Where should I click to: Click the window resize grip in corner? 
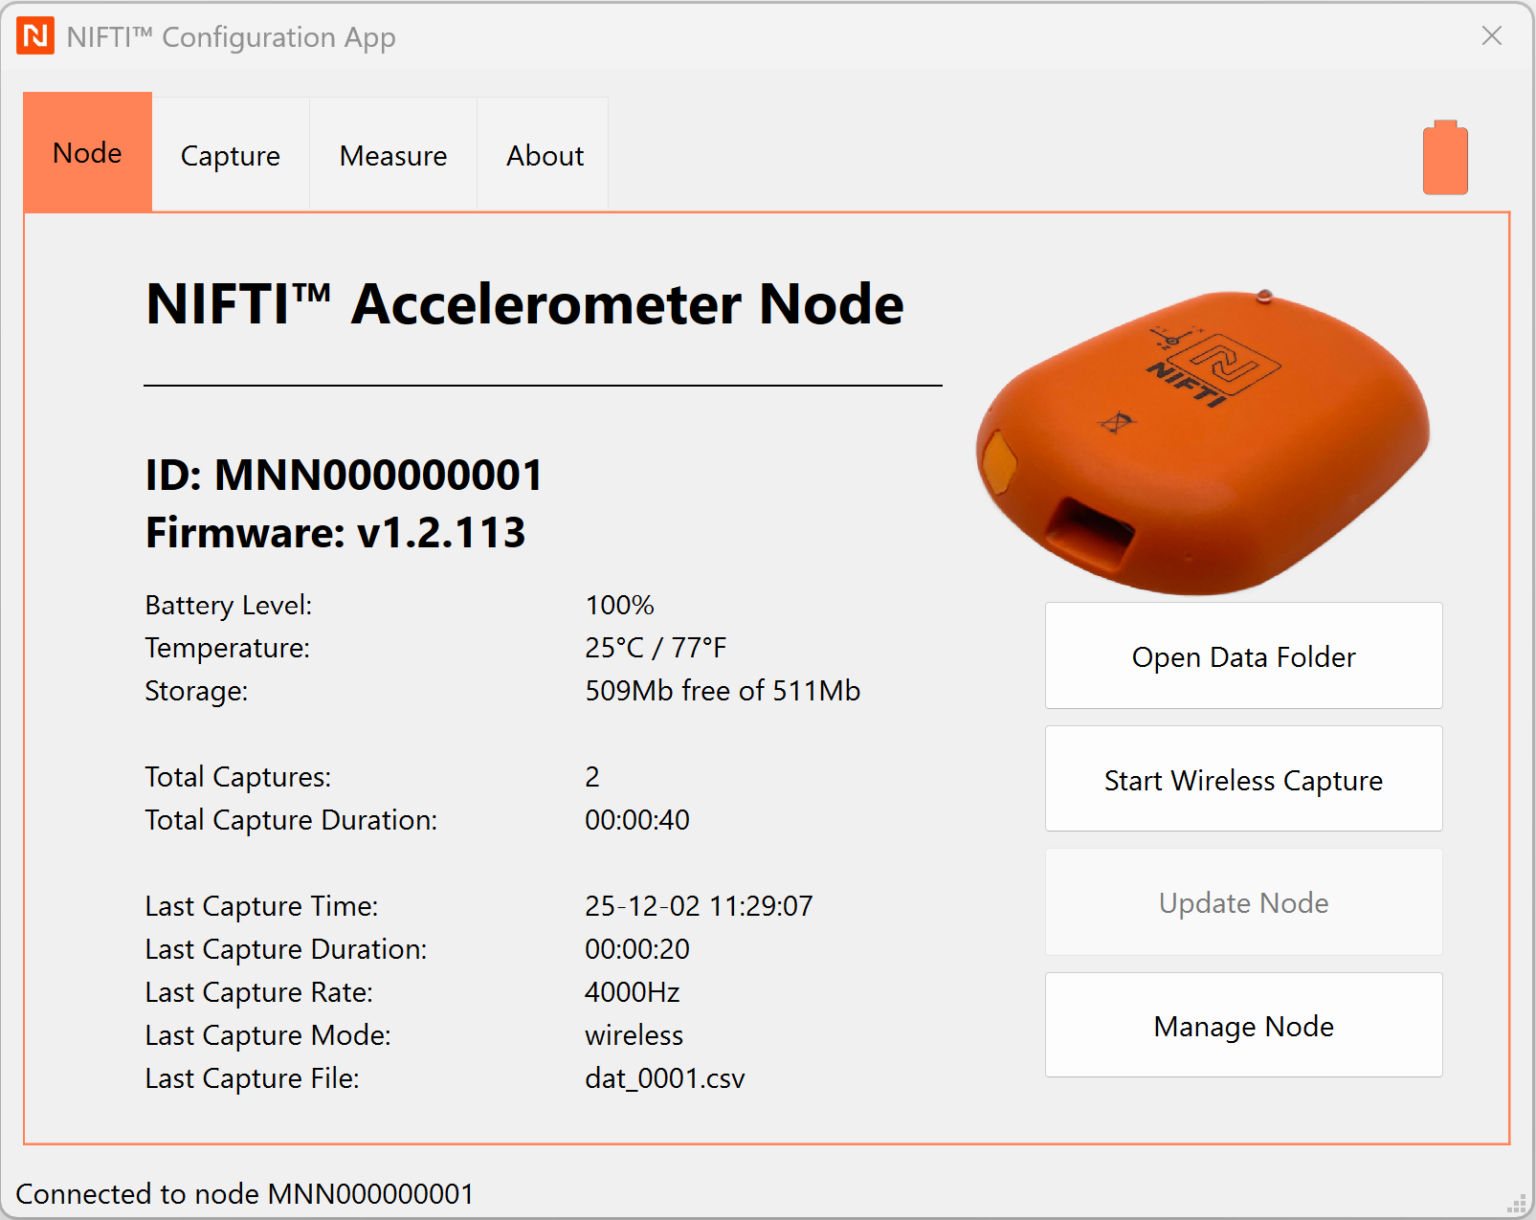[x=1517, y=1204]
